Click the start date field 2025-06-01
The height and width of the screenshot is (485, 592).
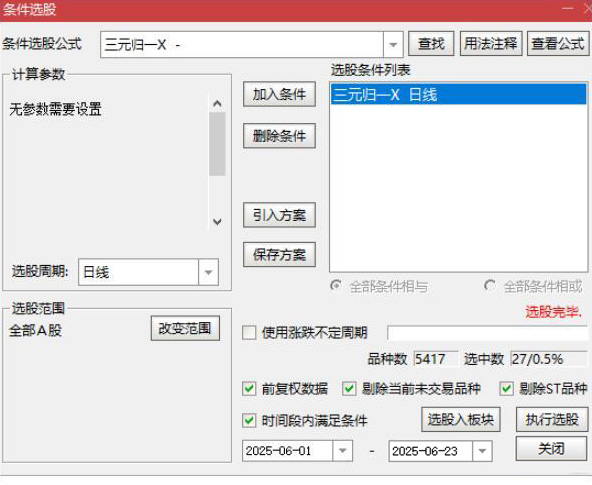coord(288,451)
